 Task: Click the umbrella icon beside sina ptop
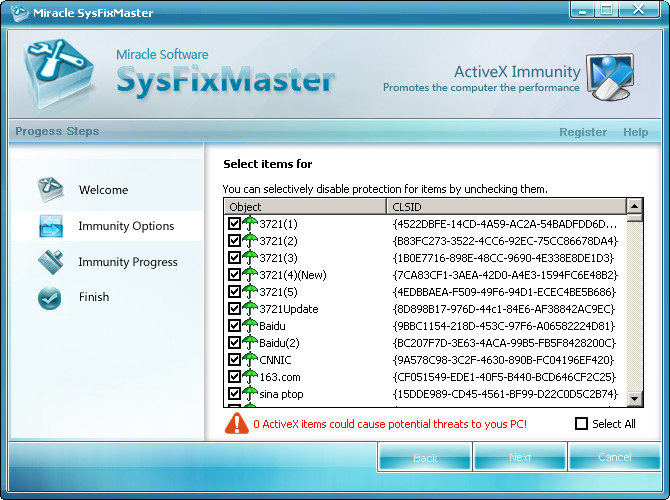[x=250, y=394]
